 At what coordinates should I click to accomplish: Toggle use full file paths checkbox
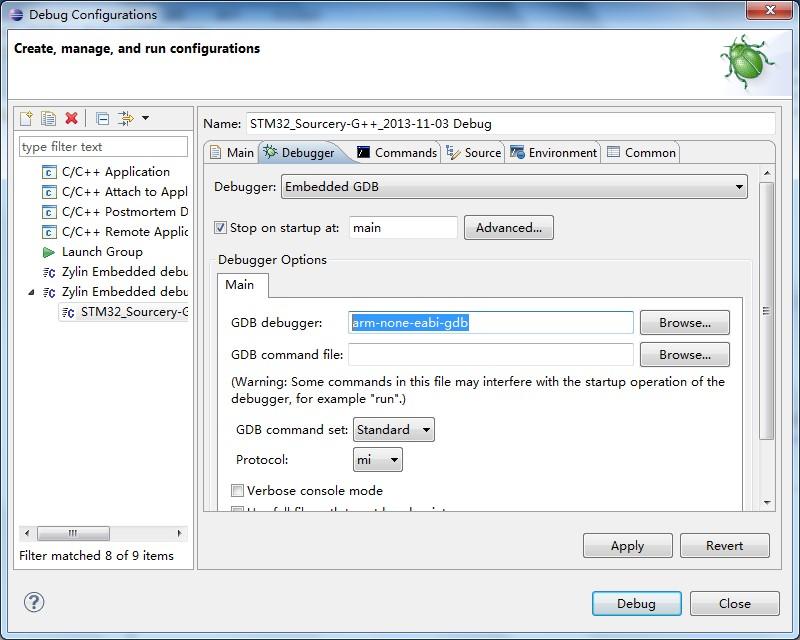click(x=238, y=512)
